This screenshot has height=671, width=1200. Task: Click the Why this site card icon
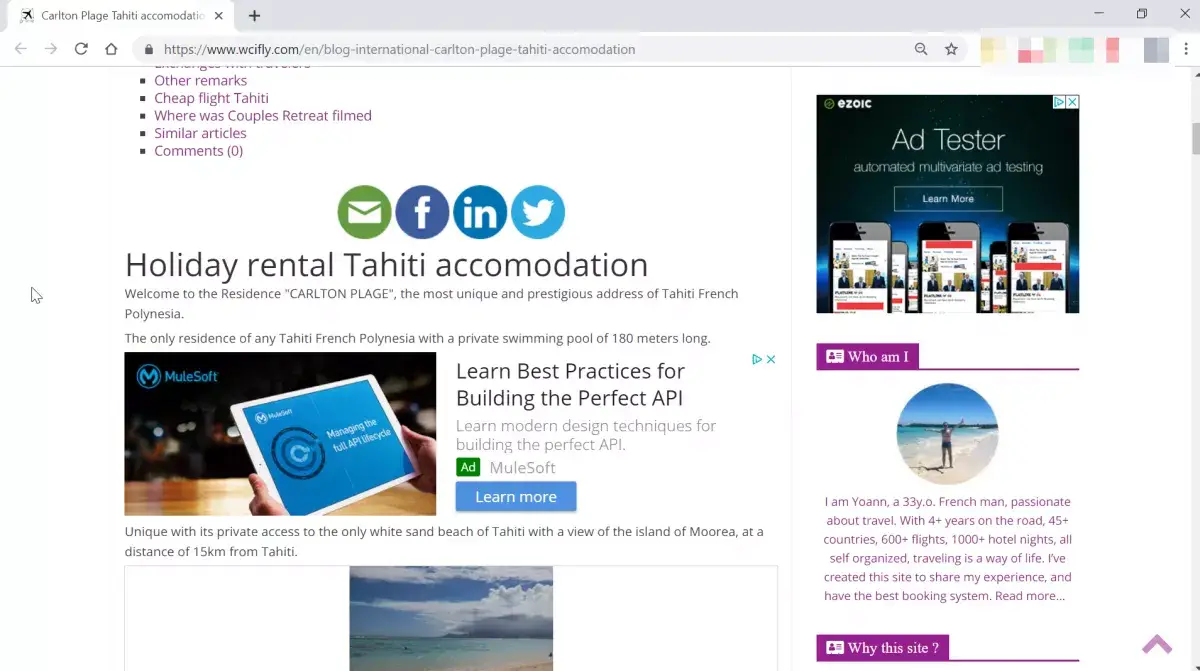coord(834,648)
